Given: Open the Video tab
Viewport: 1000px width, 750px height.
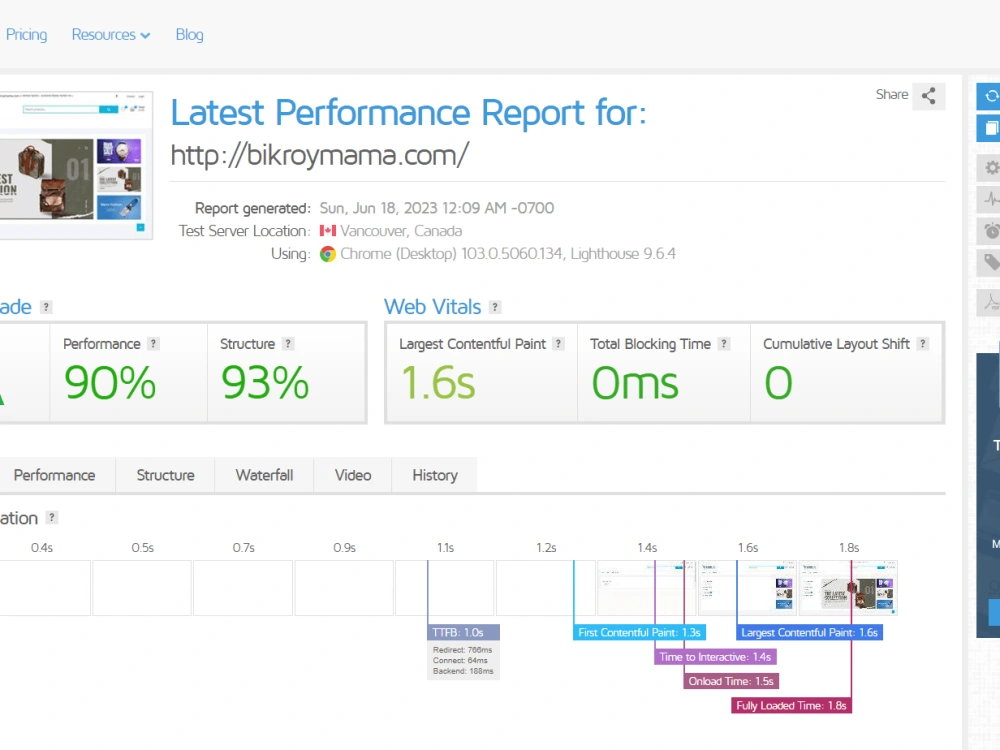Looking at the screenshot, I should (x=353, y=475).
